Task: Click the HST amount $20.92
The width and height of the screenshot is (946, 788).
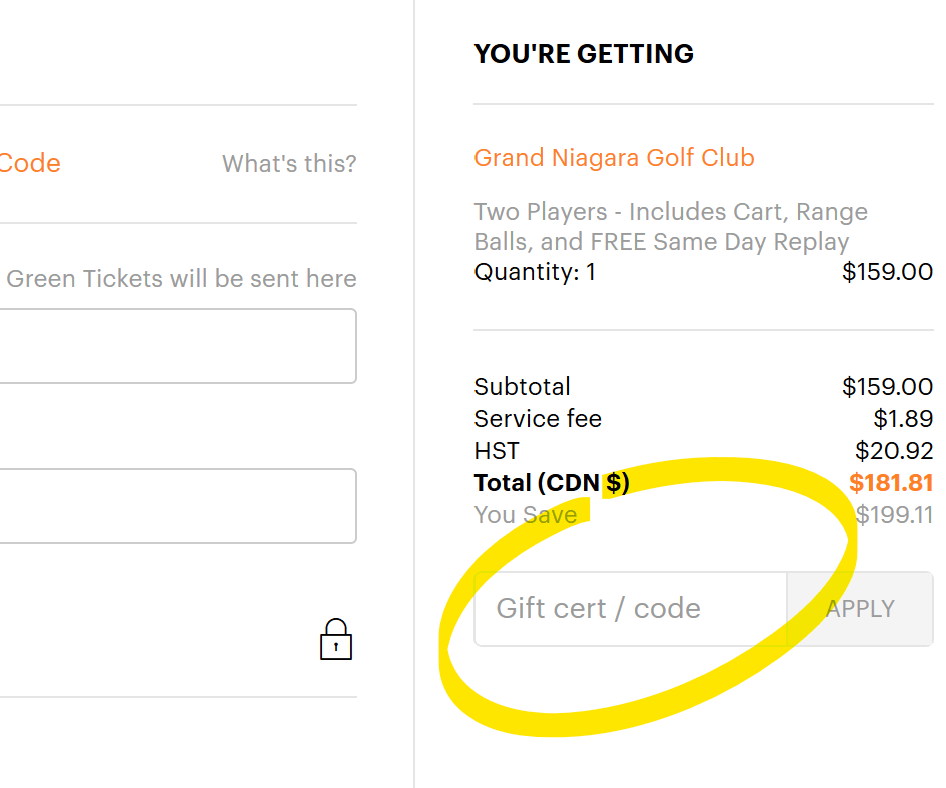Action: (894, 451)
